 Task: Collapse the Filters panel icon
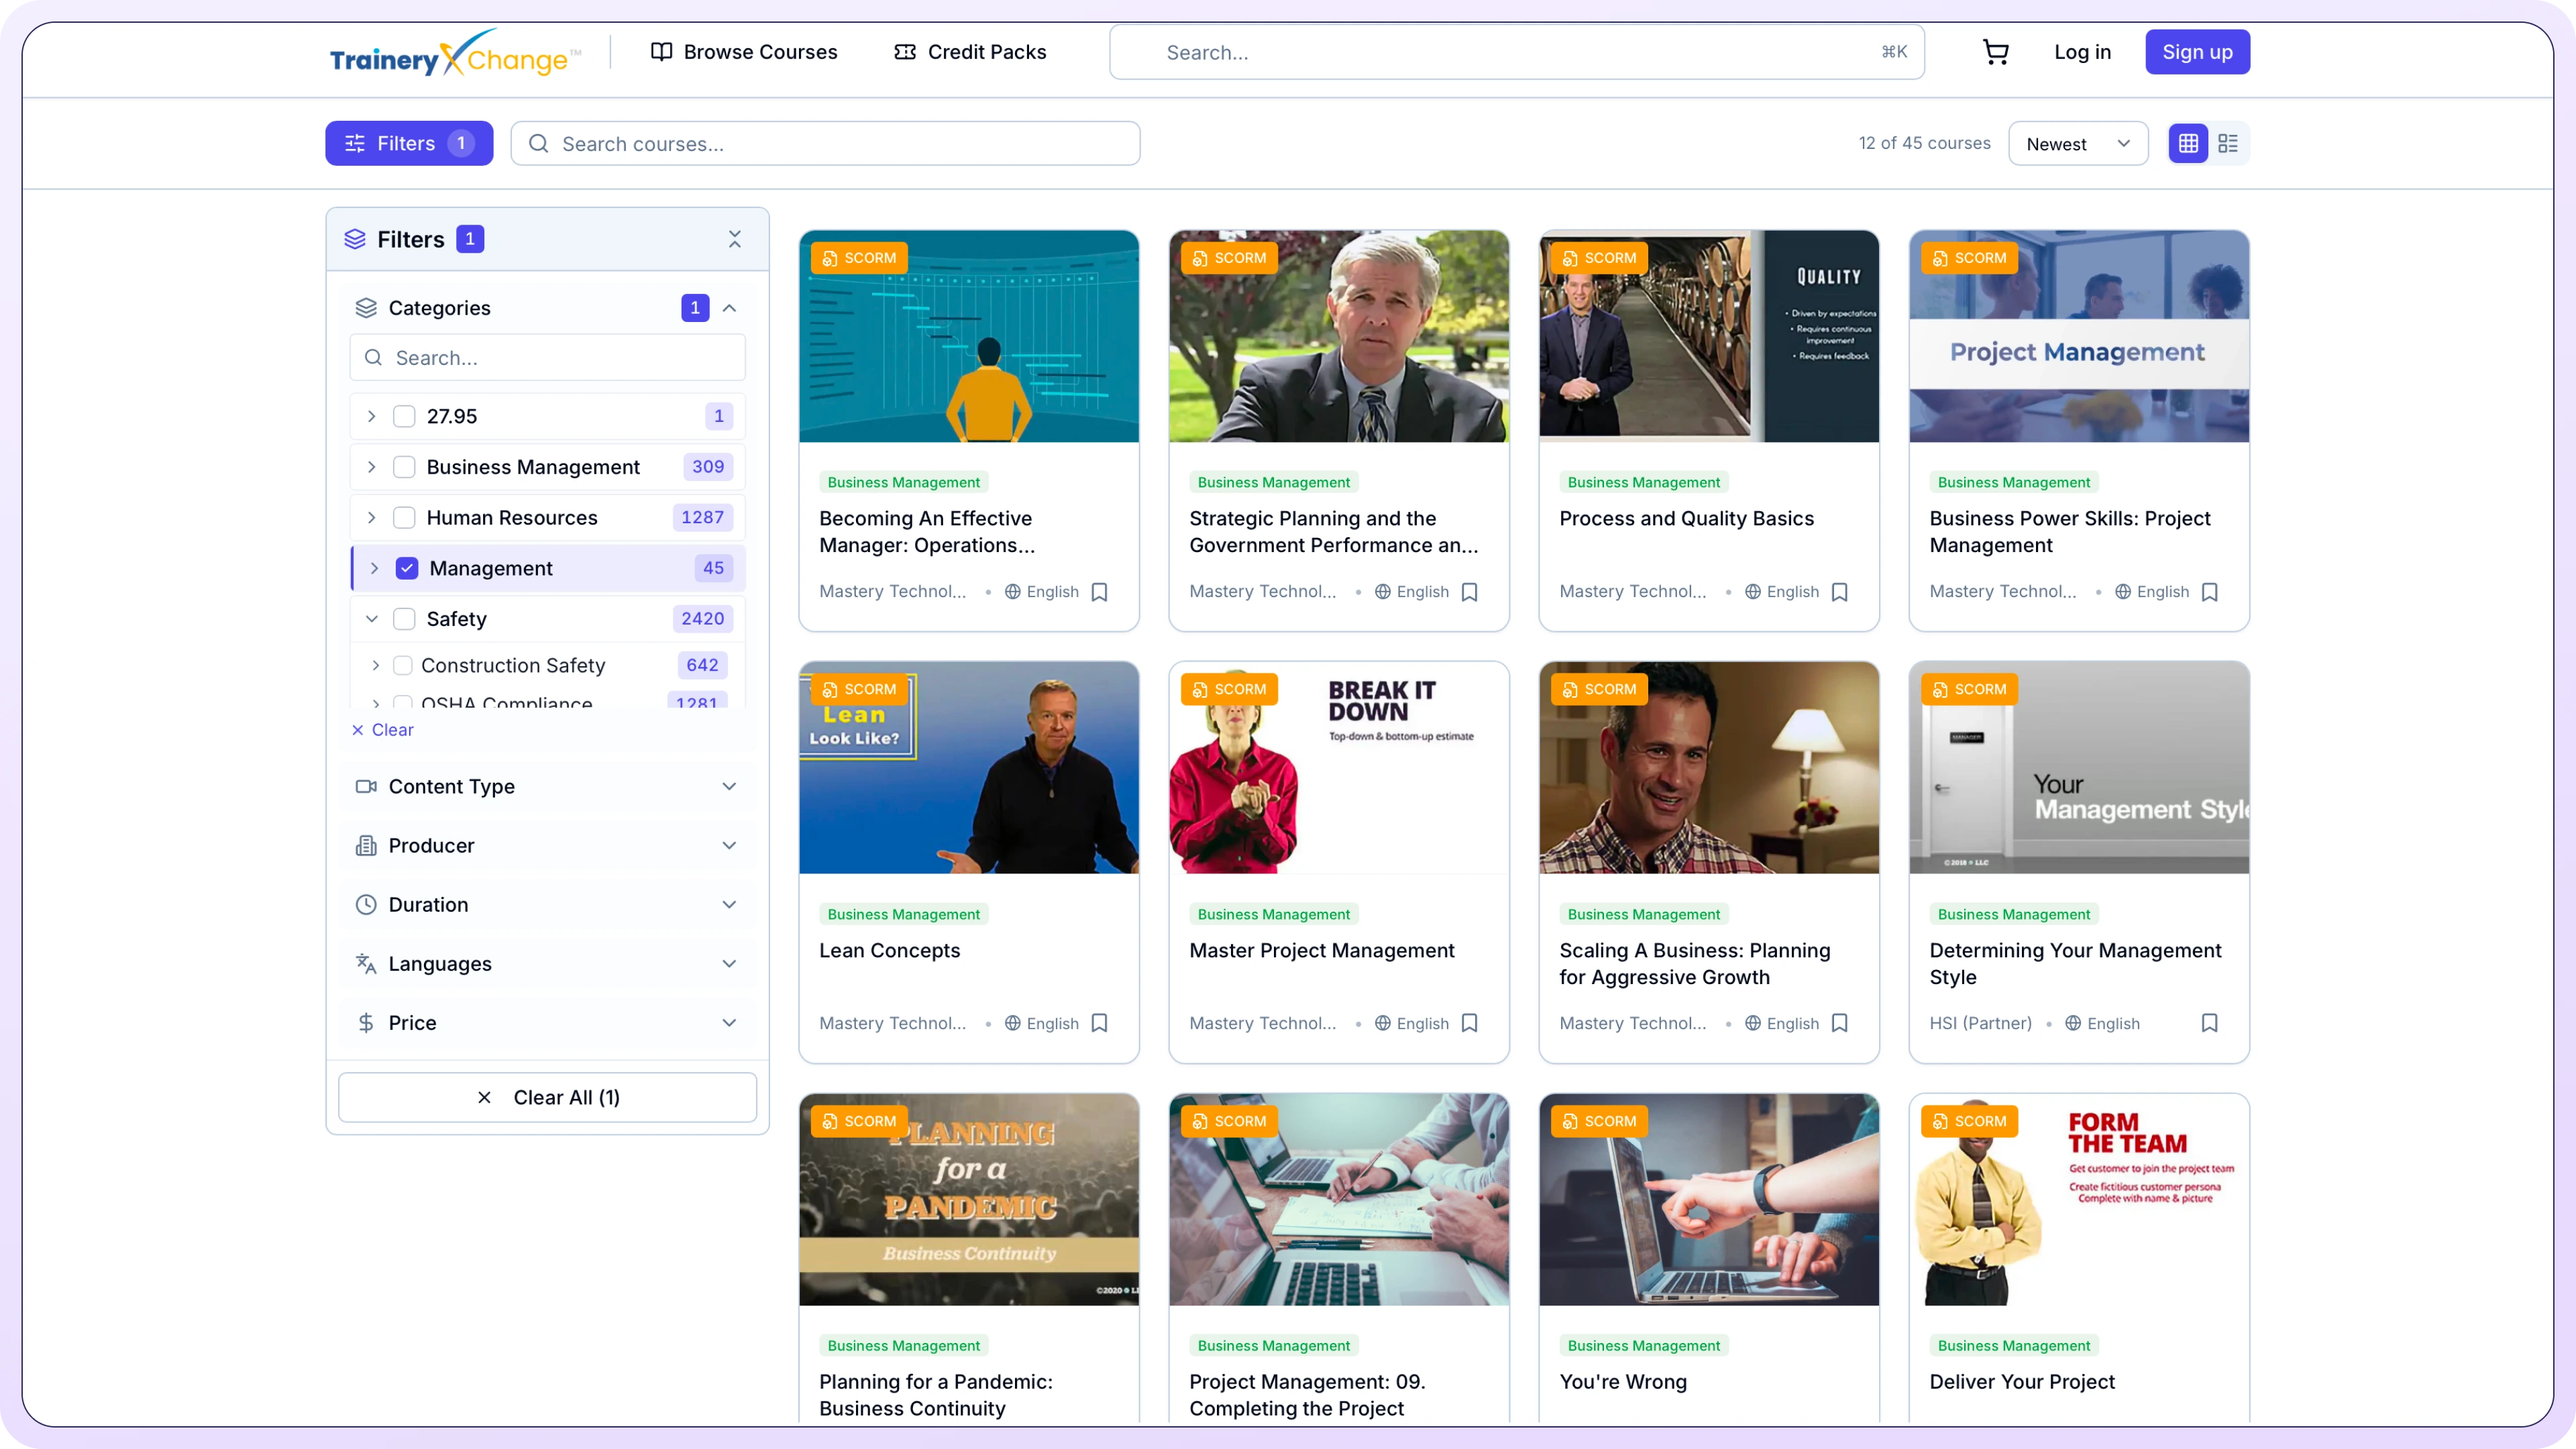pyautogui.click(x=735, y=239)
